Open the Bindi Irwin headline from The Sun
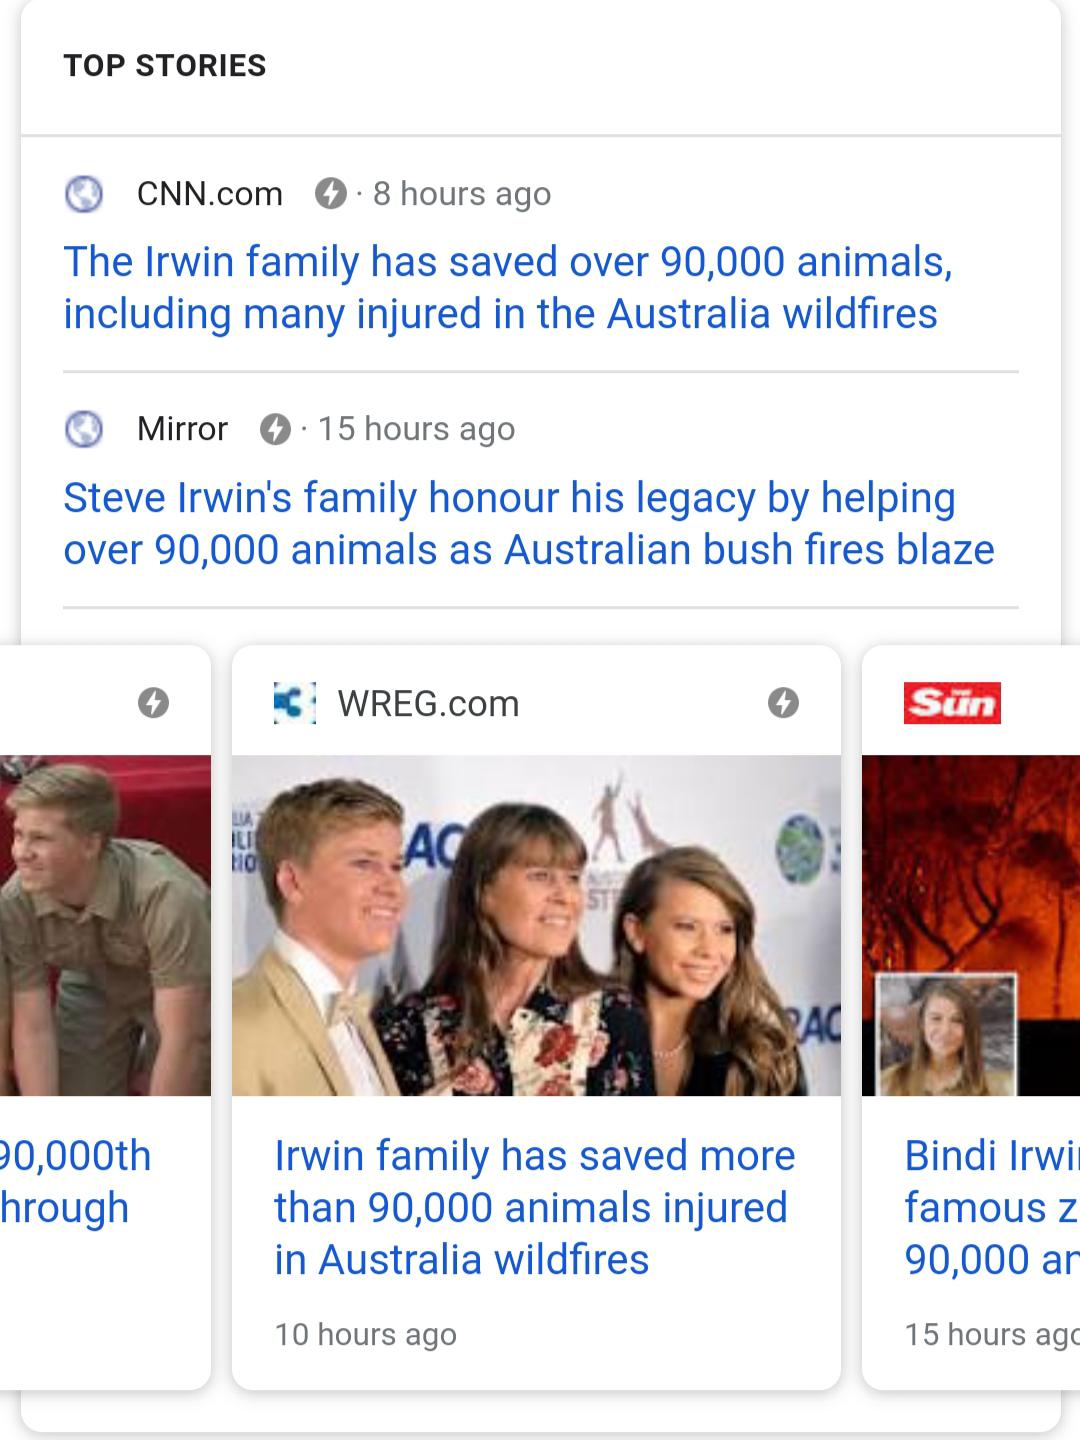1080x1440 pixels. pyautogui.click(x=990, y=1207)
